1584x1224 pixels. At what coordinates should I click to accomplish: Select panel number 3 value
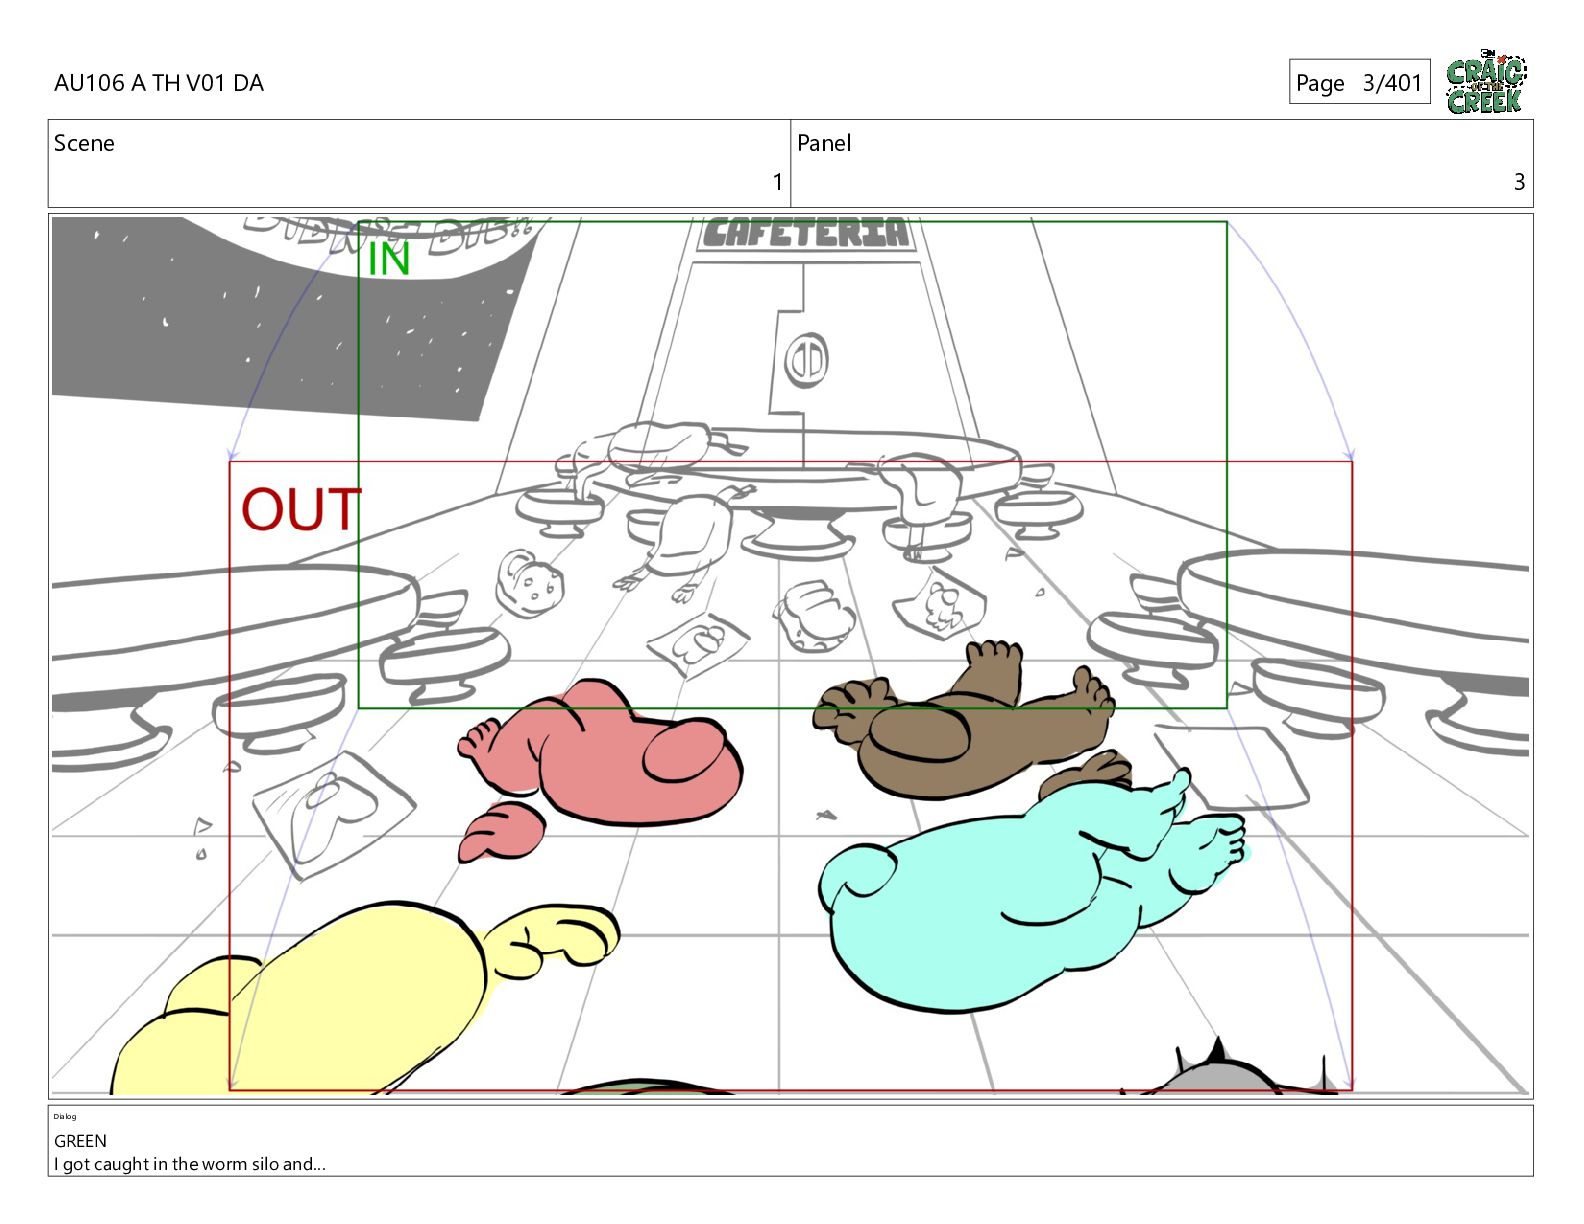click(x=1519, y=182)
